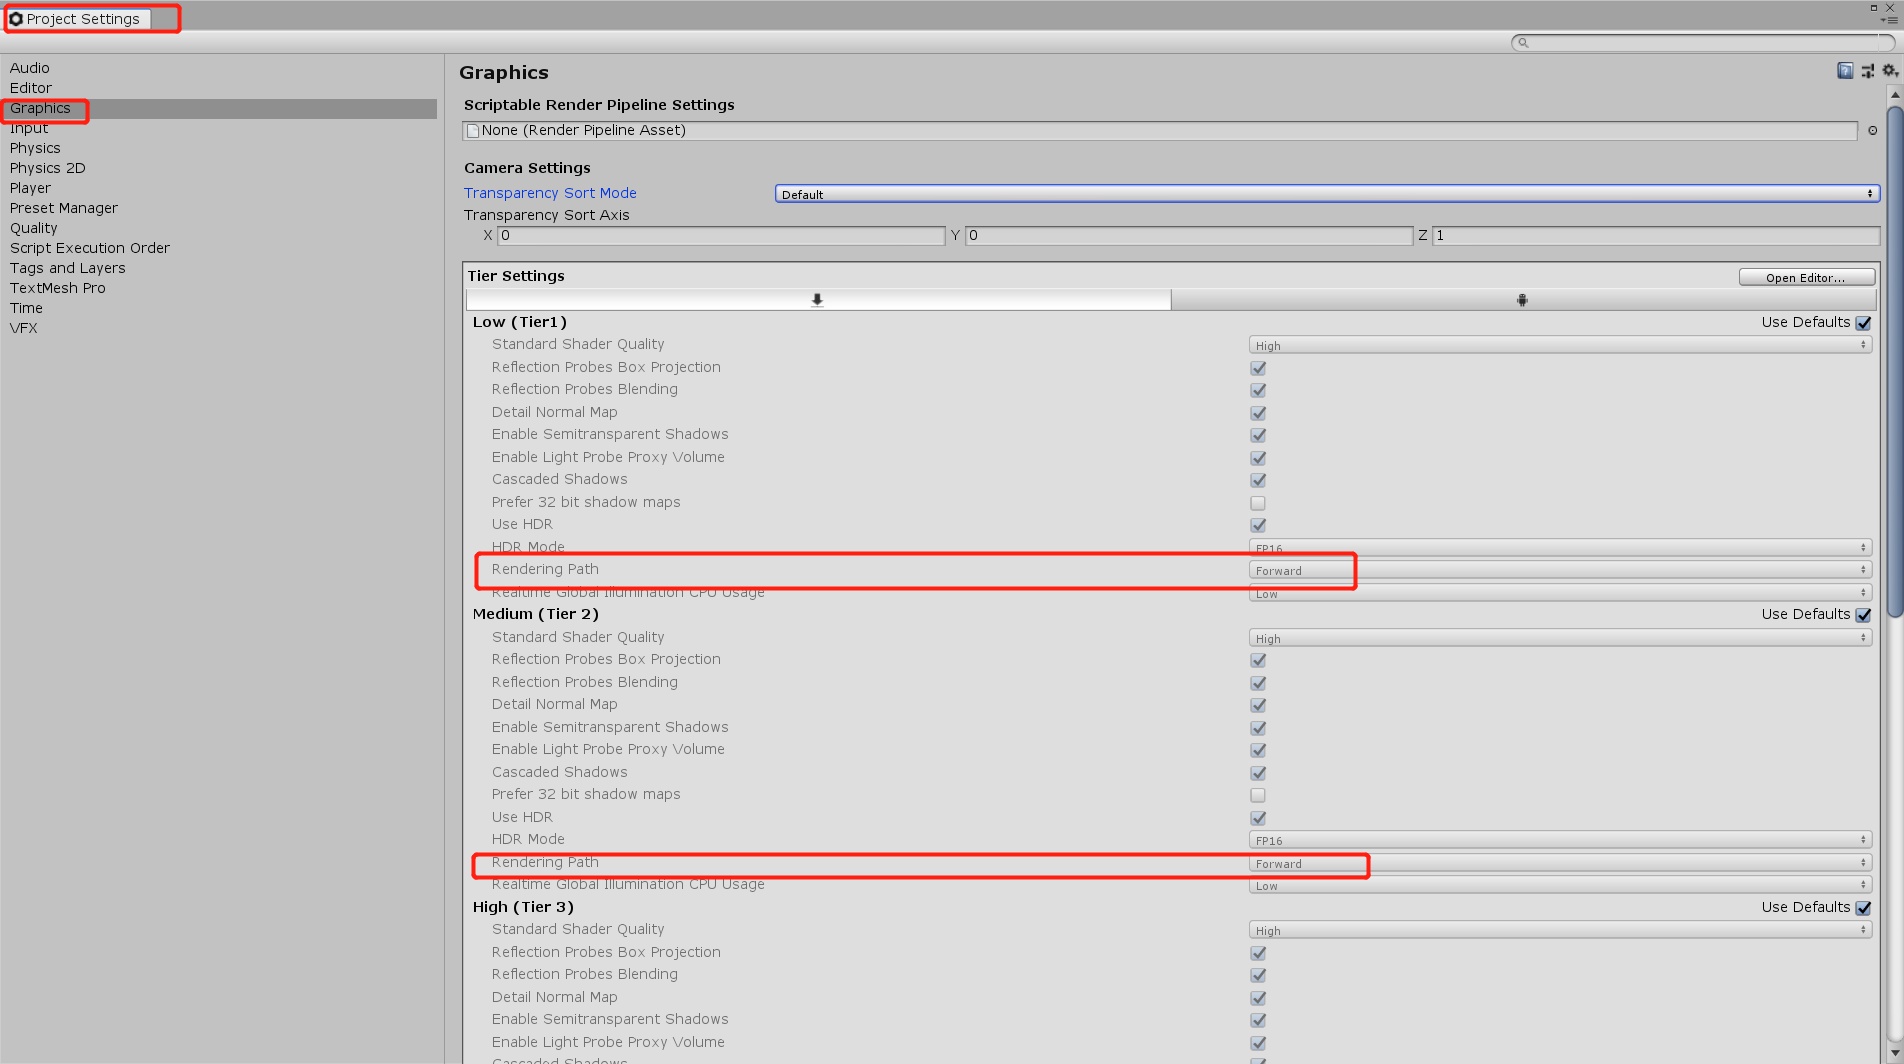Close the Project Settings window

click(x=1890, y=7)
